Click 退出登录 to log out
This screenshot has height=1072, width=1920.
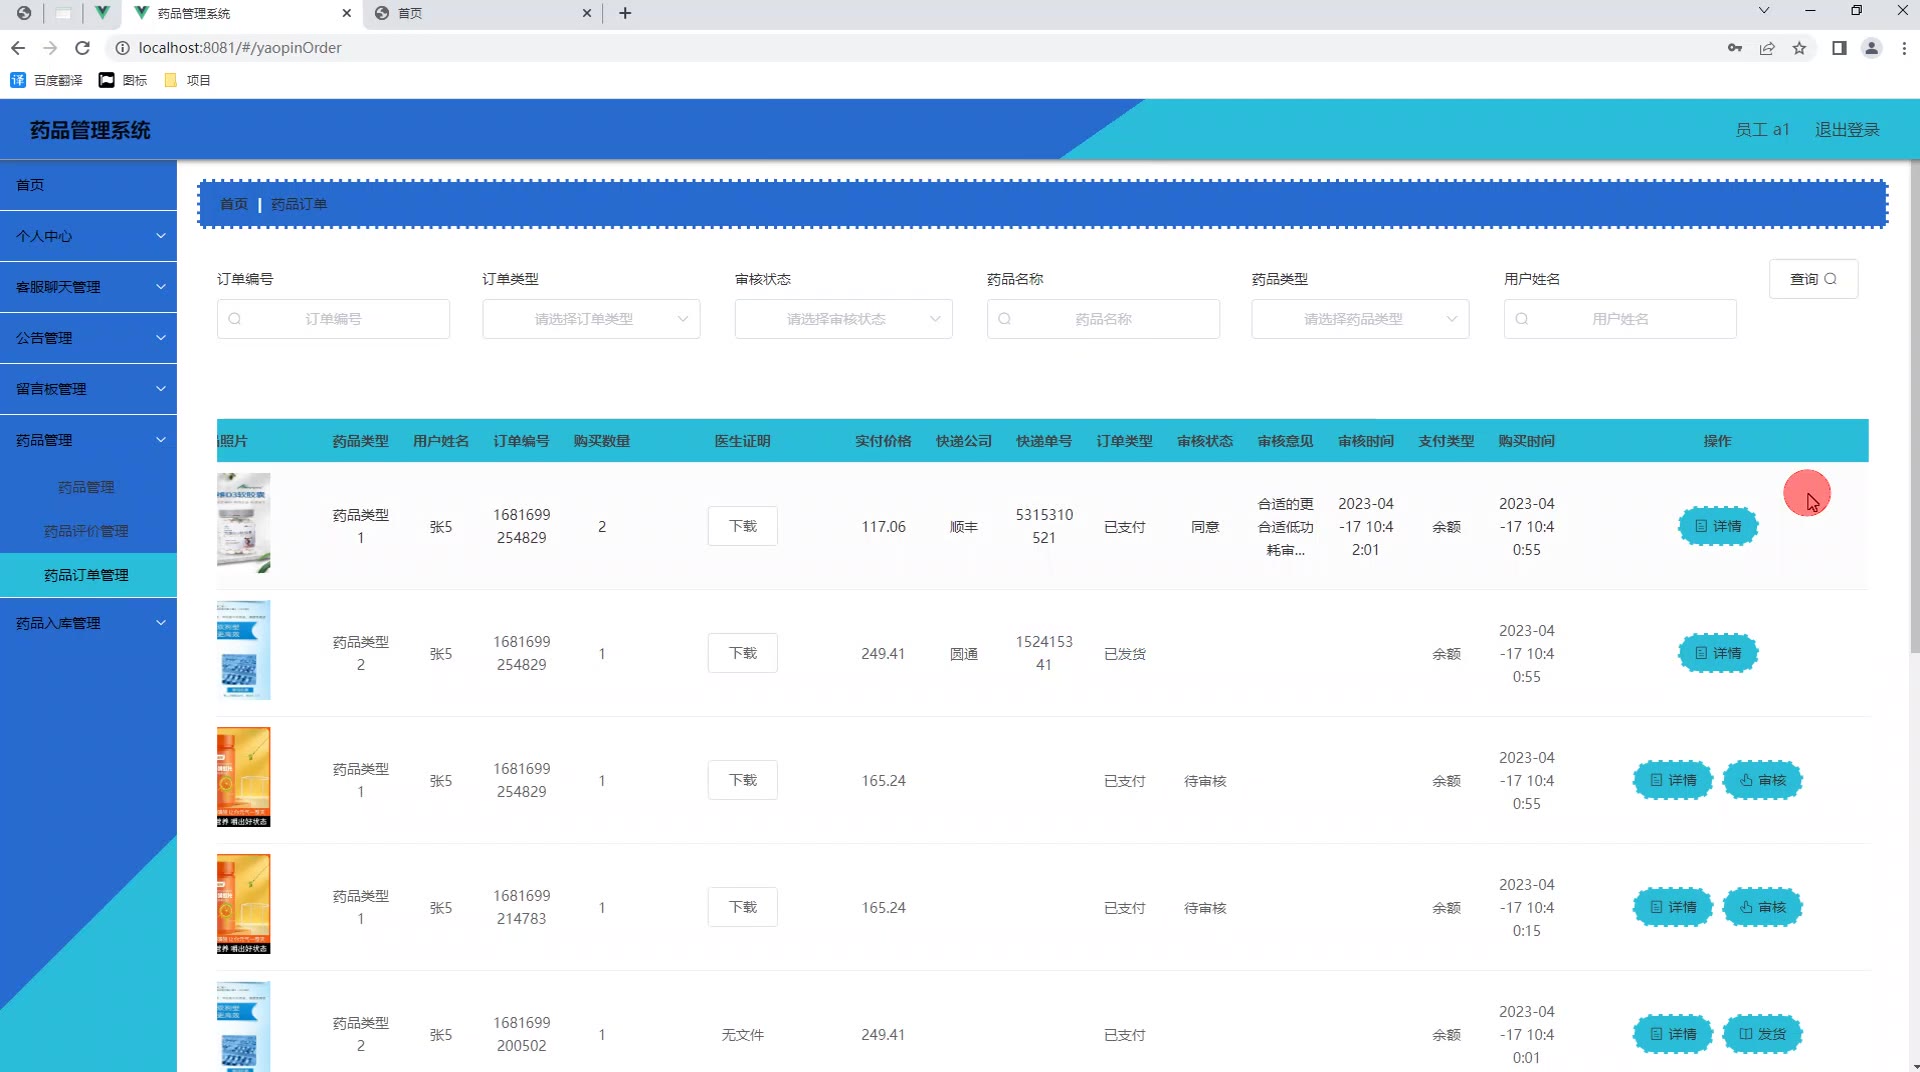pos(1847,130)
